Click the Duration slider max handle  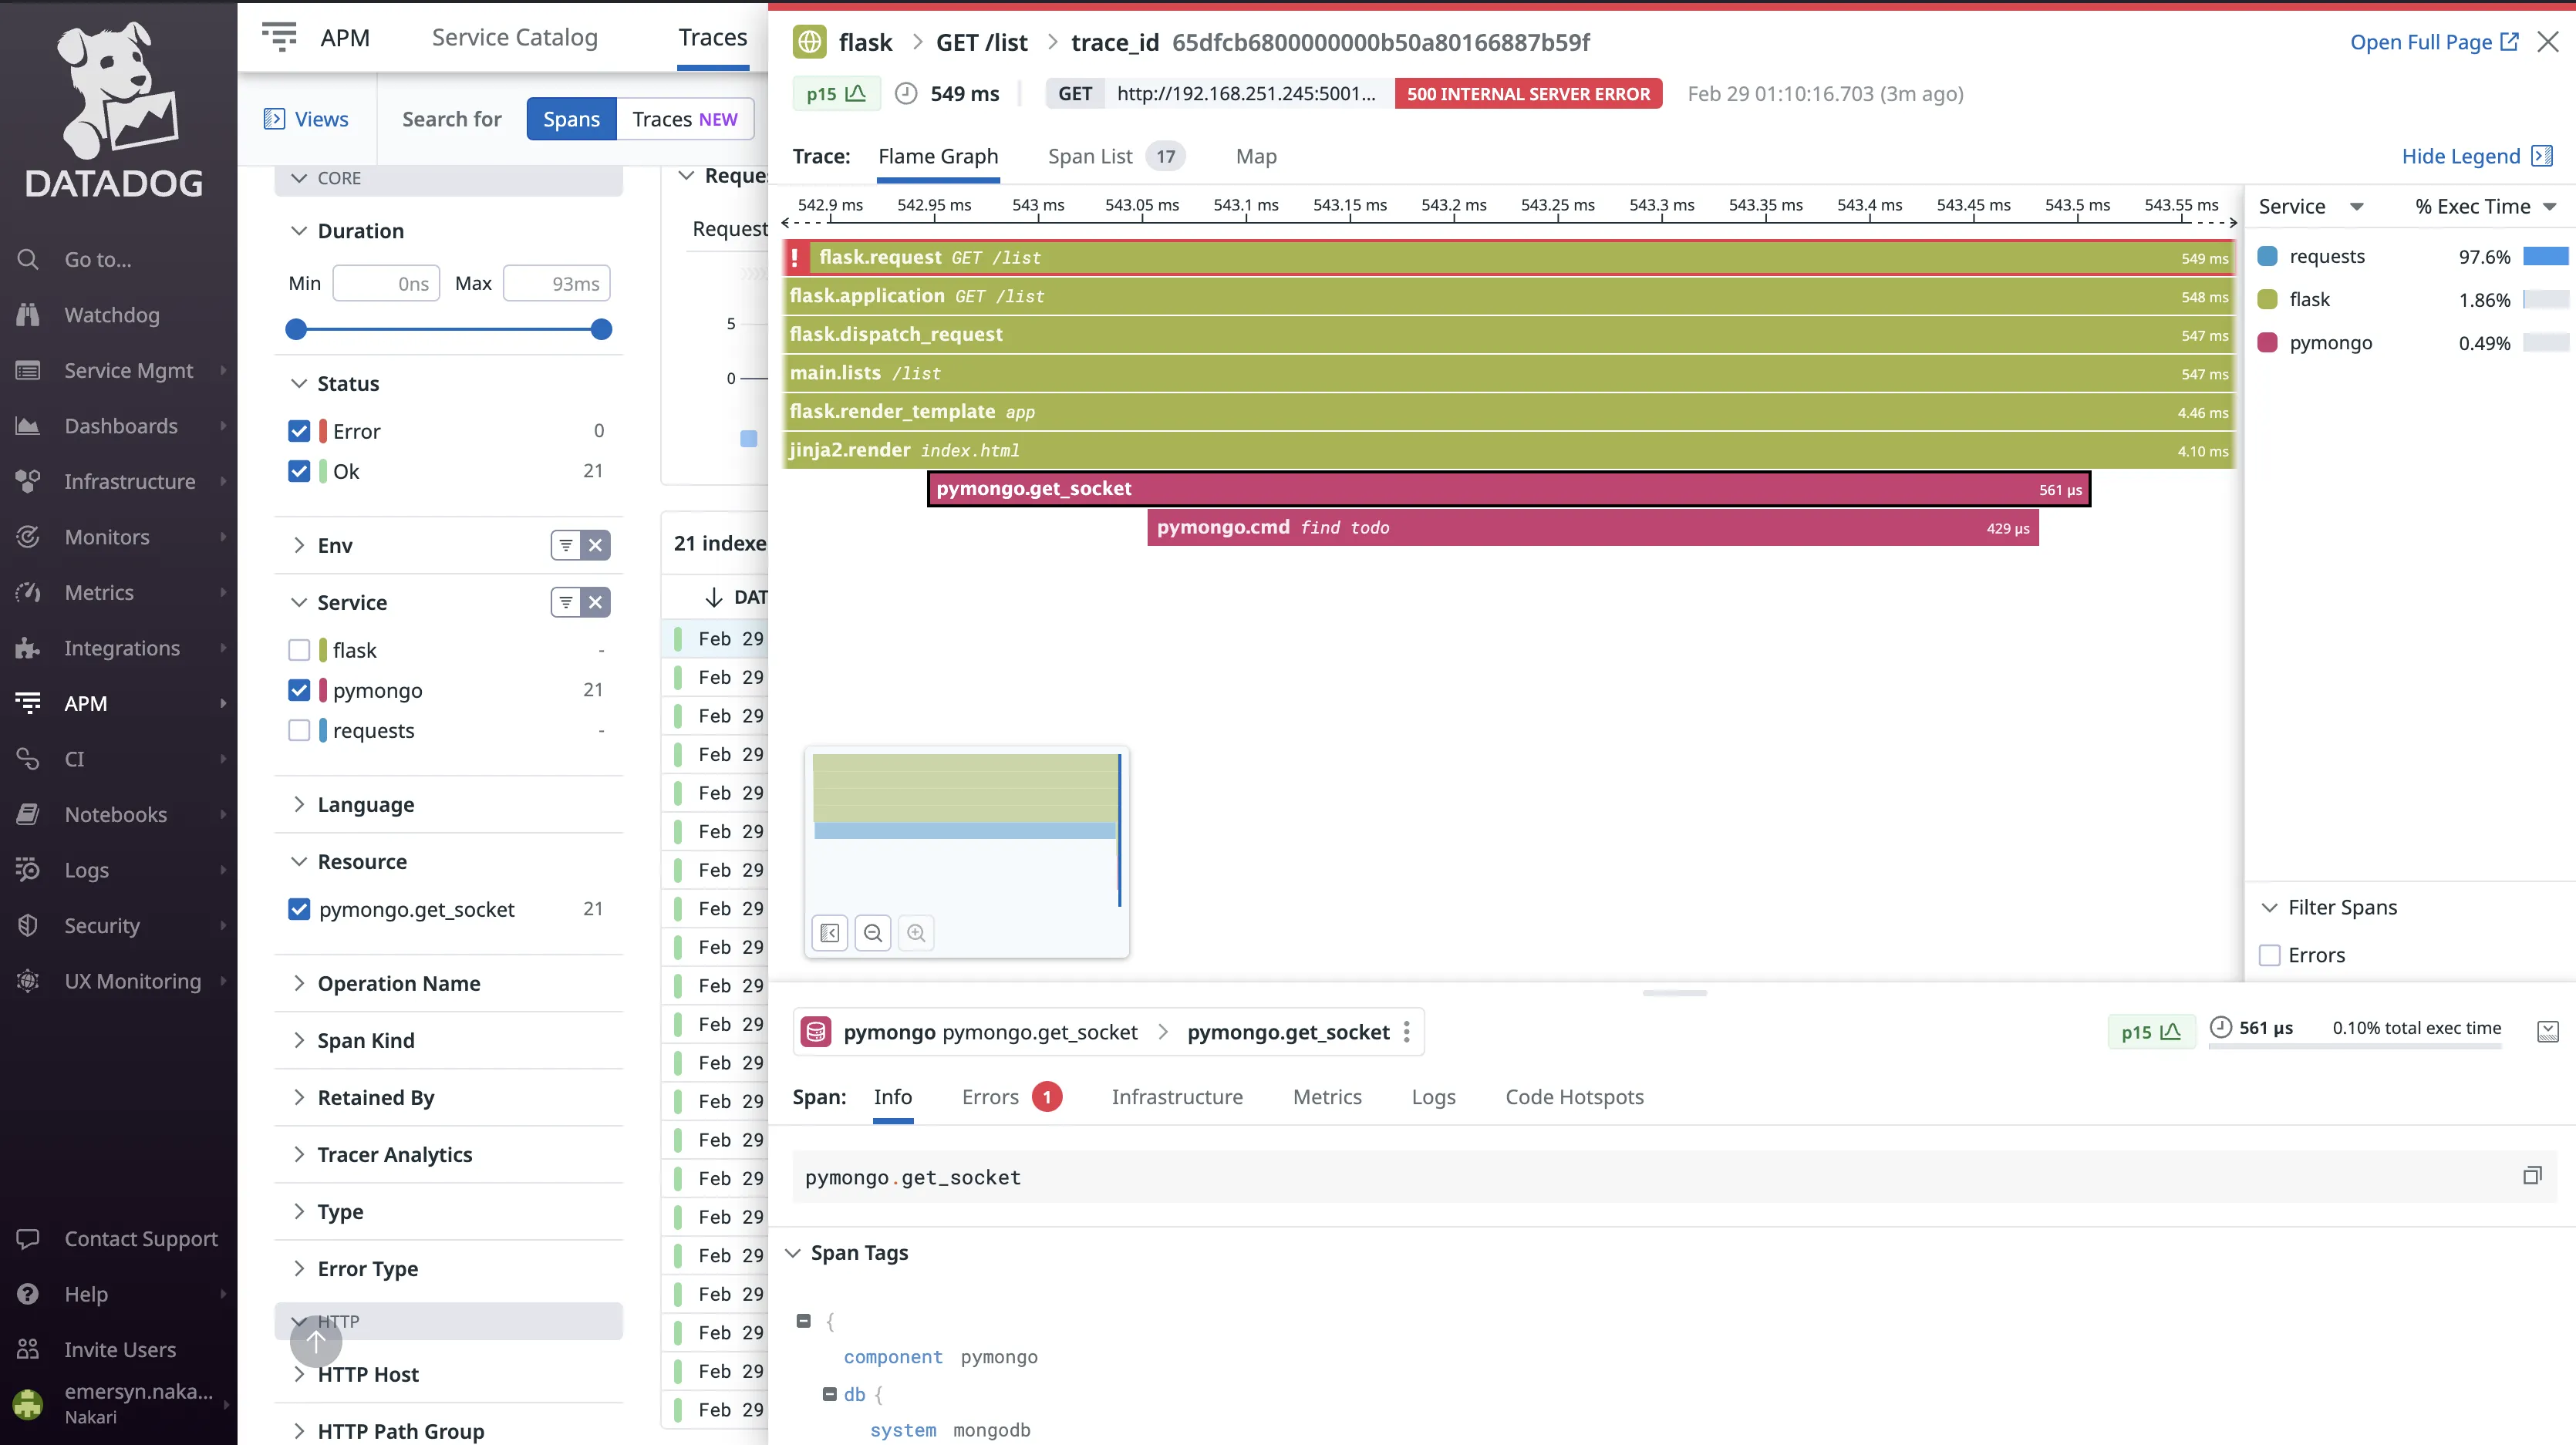coord(601,330)
